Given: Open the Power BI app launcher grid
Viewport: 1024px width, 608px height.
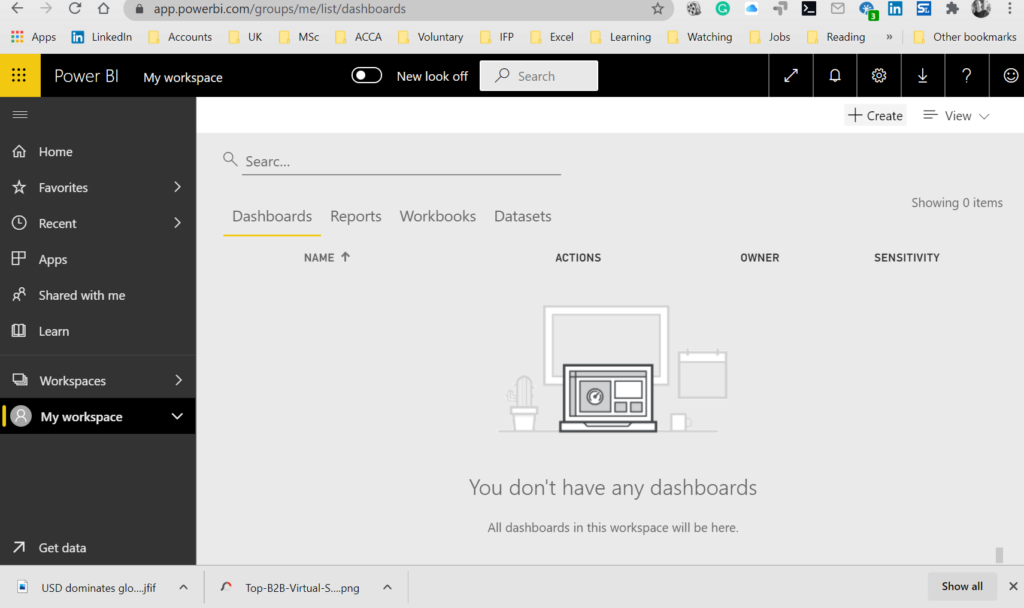Looking at the screenshot, I should click(x=19, y=75).
